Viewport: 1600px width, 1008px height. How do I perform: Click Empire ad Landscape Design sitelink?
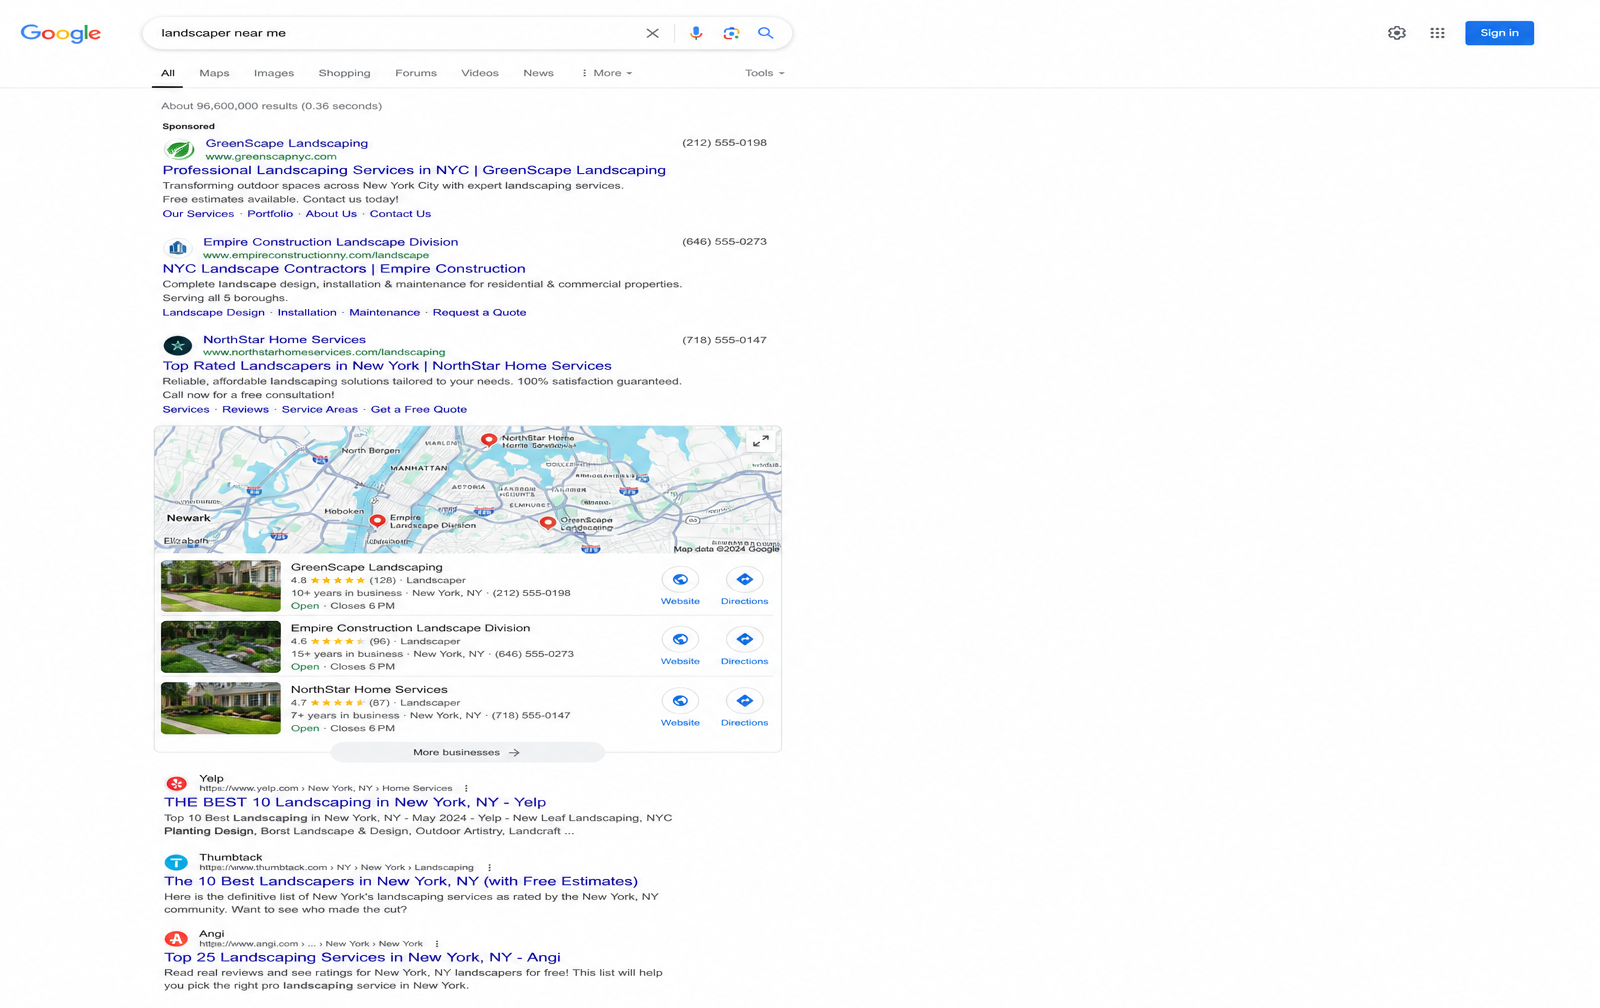[x=213, y=313]
